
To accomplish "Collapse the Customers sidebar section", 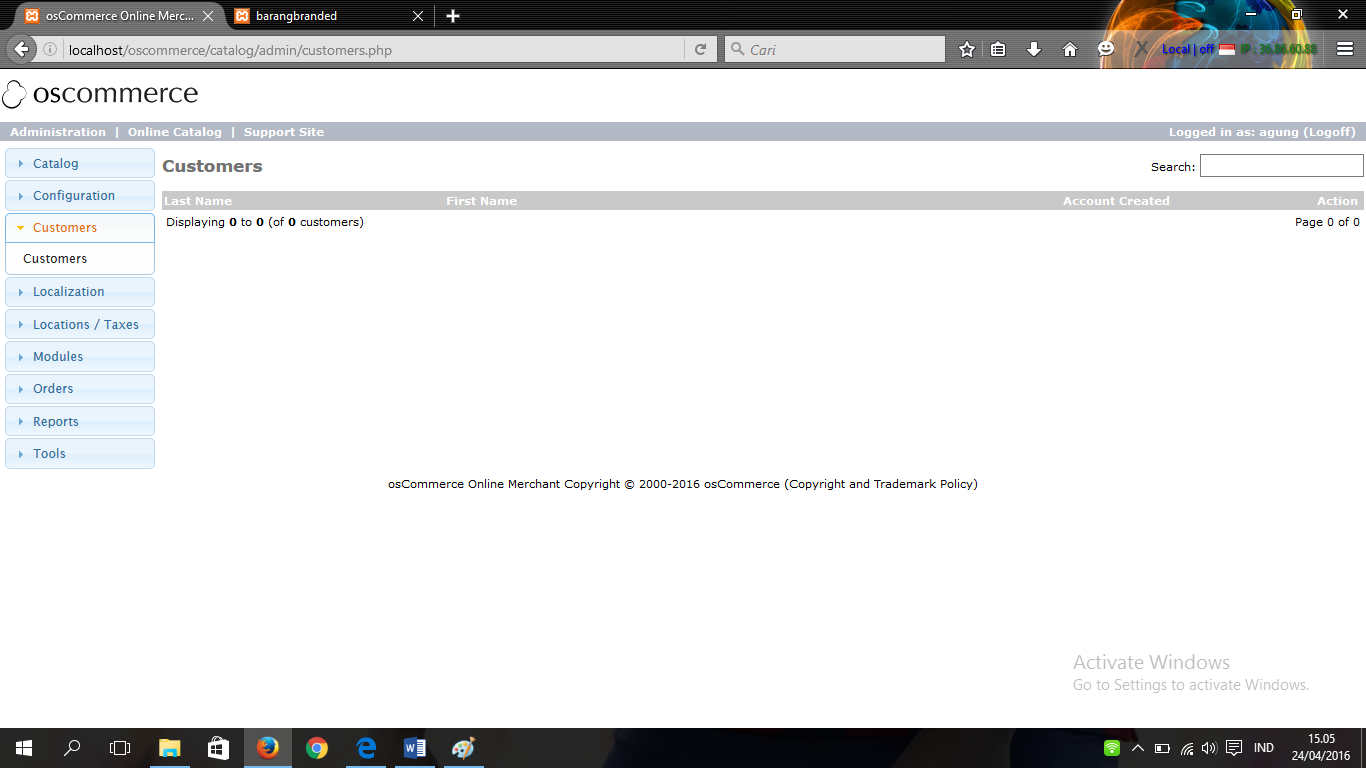I will pyautogui.click(x=80, y=227).
